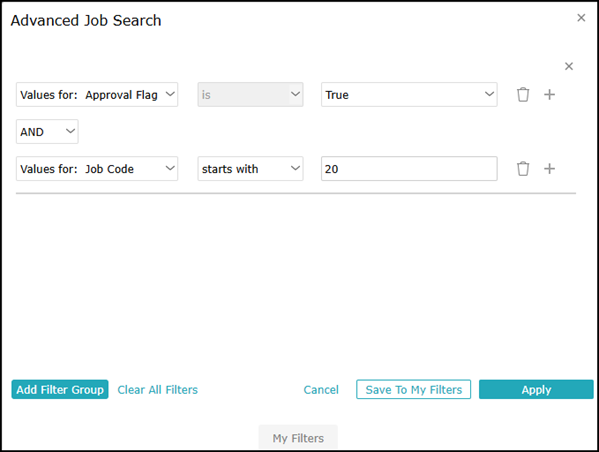Click Save To My Filters button
The image size is (599, 452).
pos(413,390)
